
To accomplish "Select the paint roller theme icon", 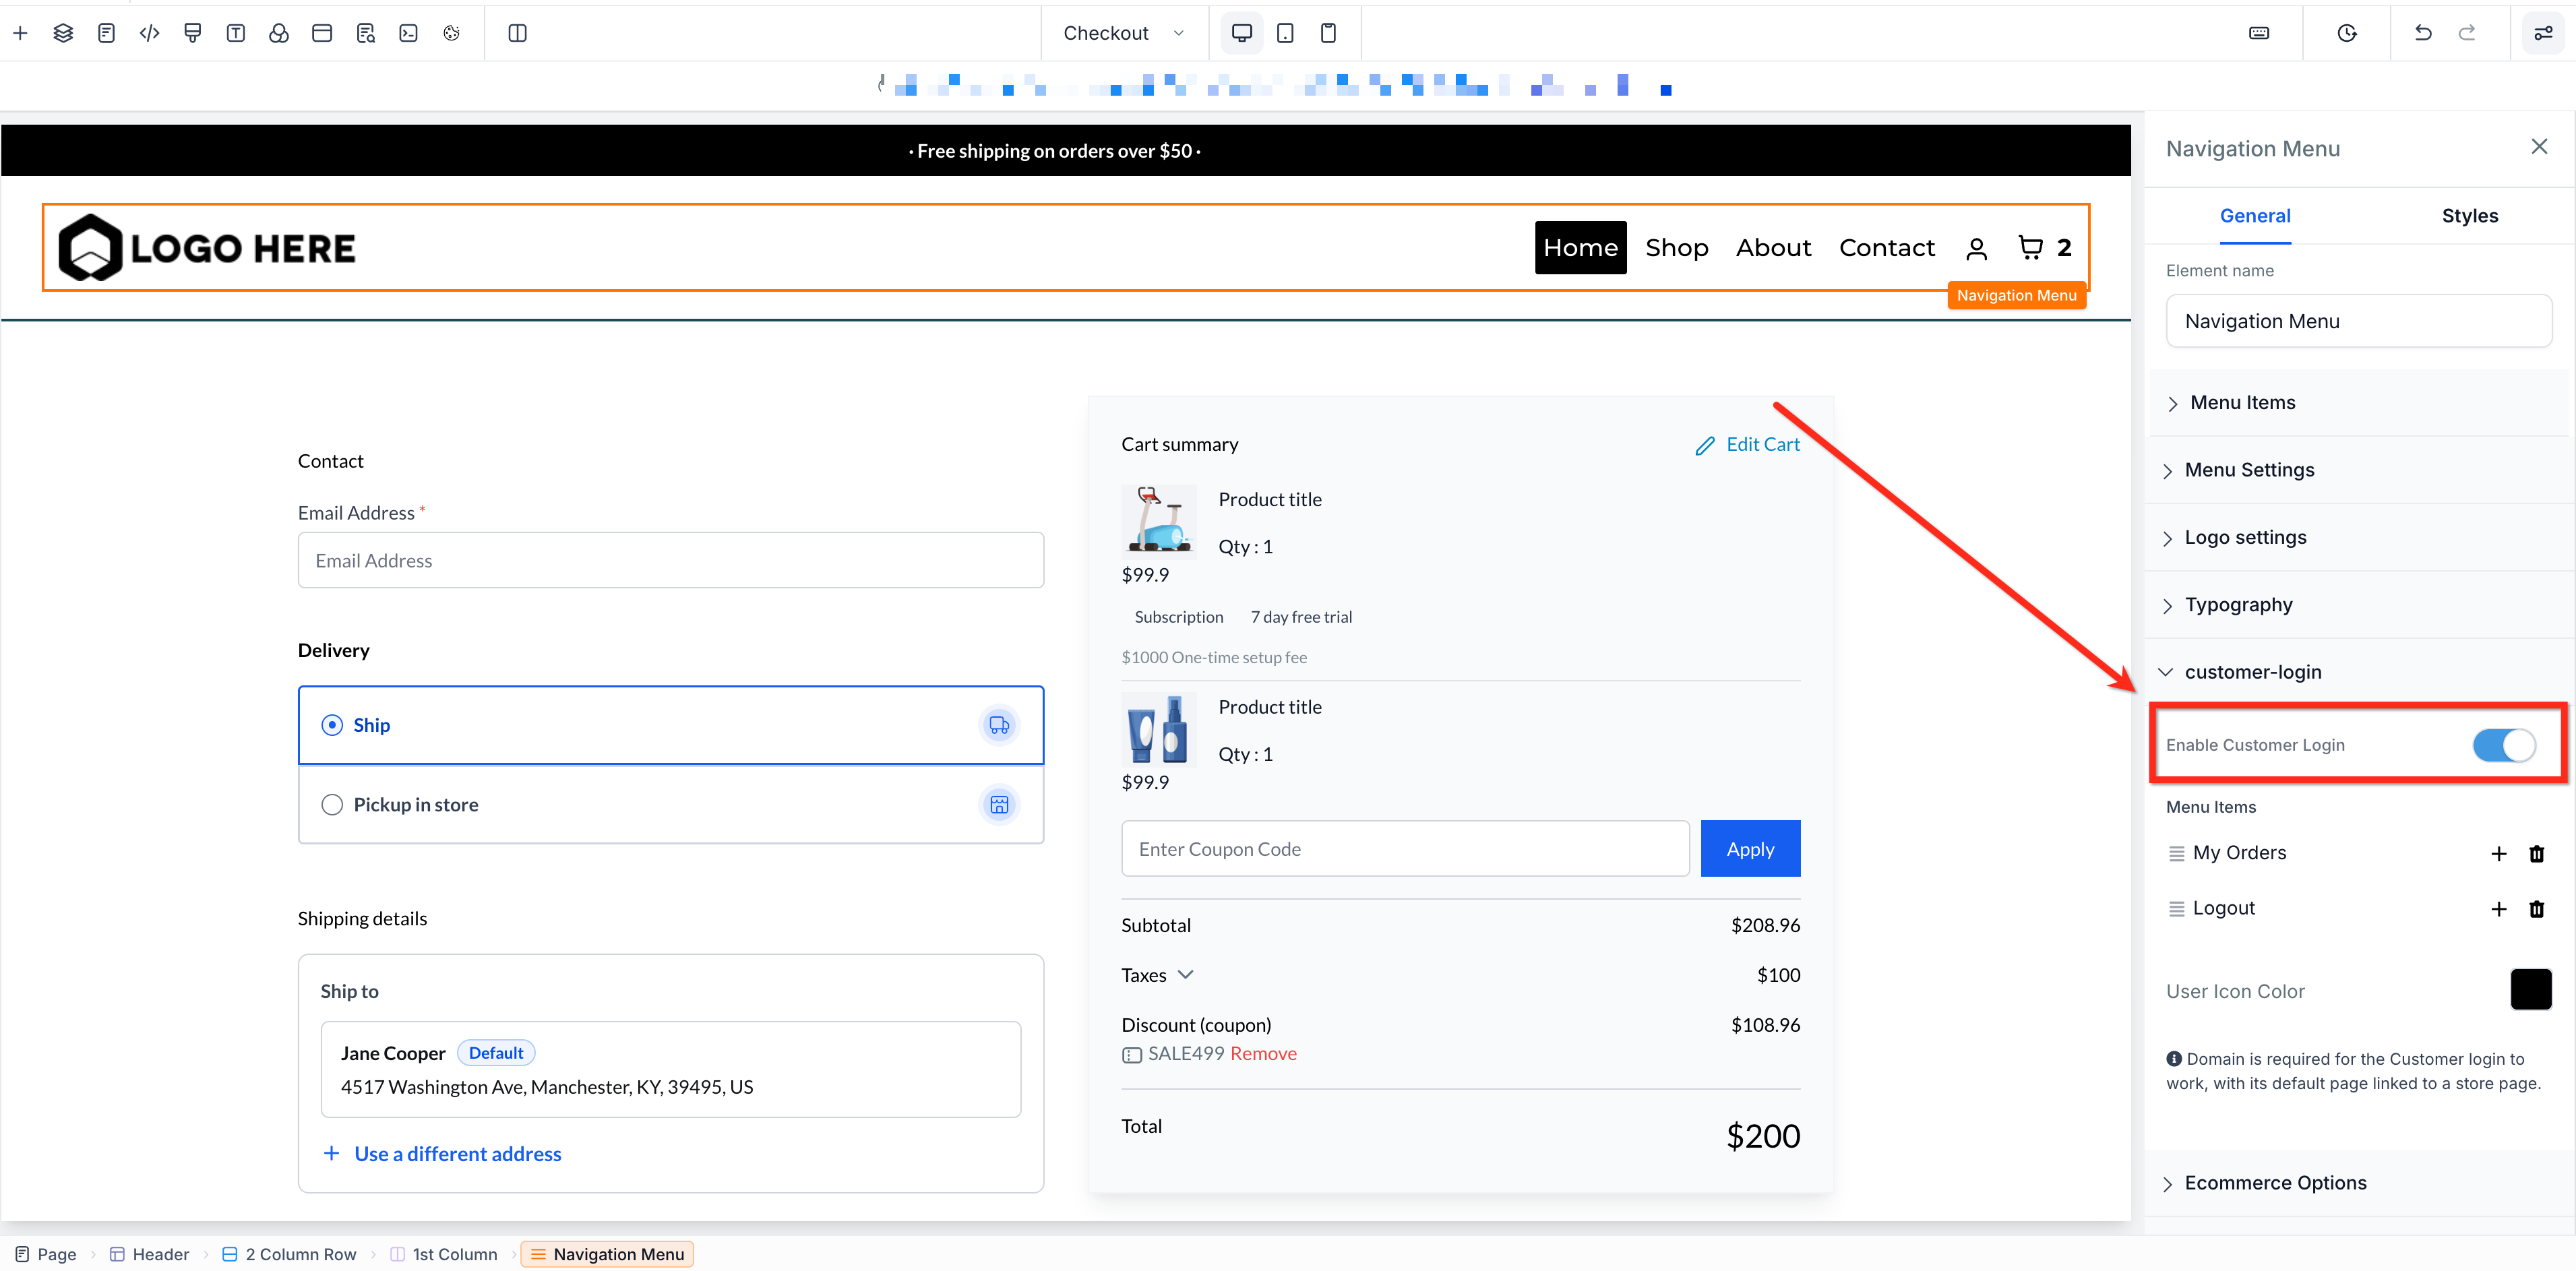I will [193, 33].
